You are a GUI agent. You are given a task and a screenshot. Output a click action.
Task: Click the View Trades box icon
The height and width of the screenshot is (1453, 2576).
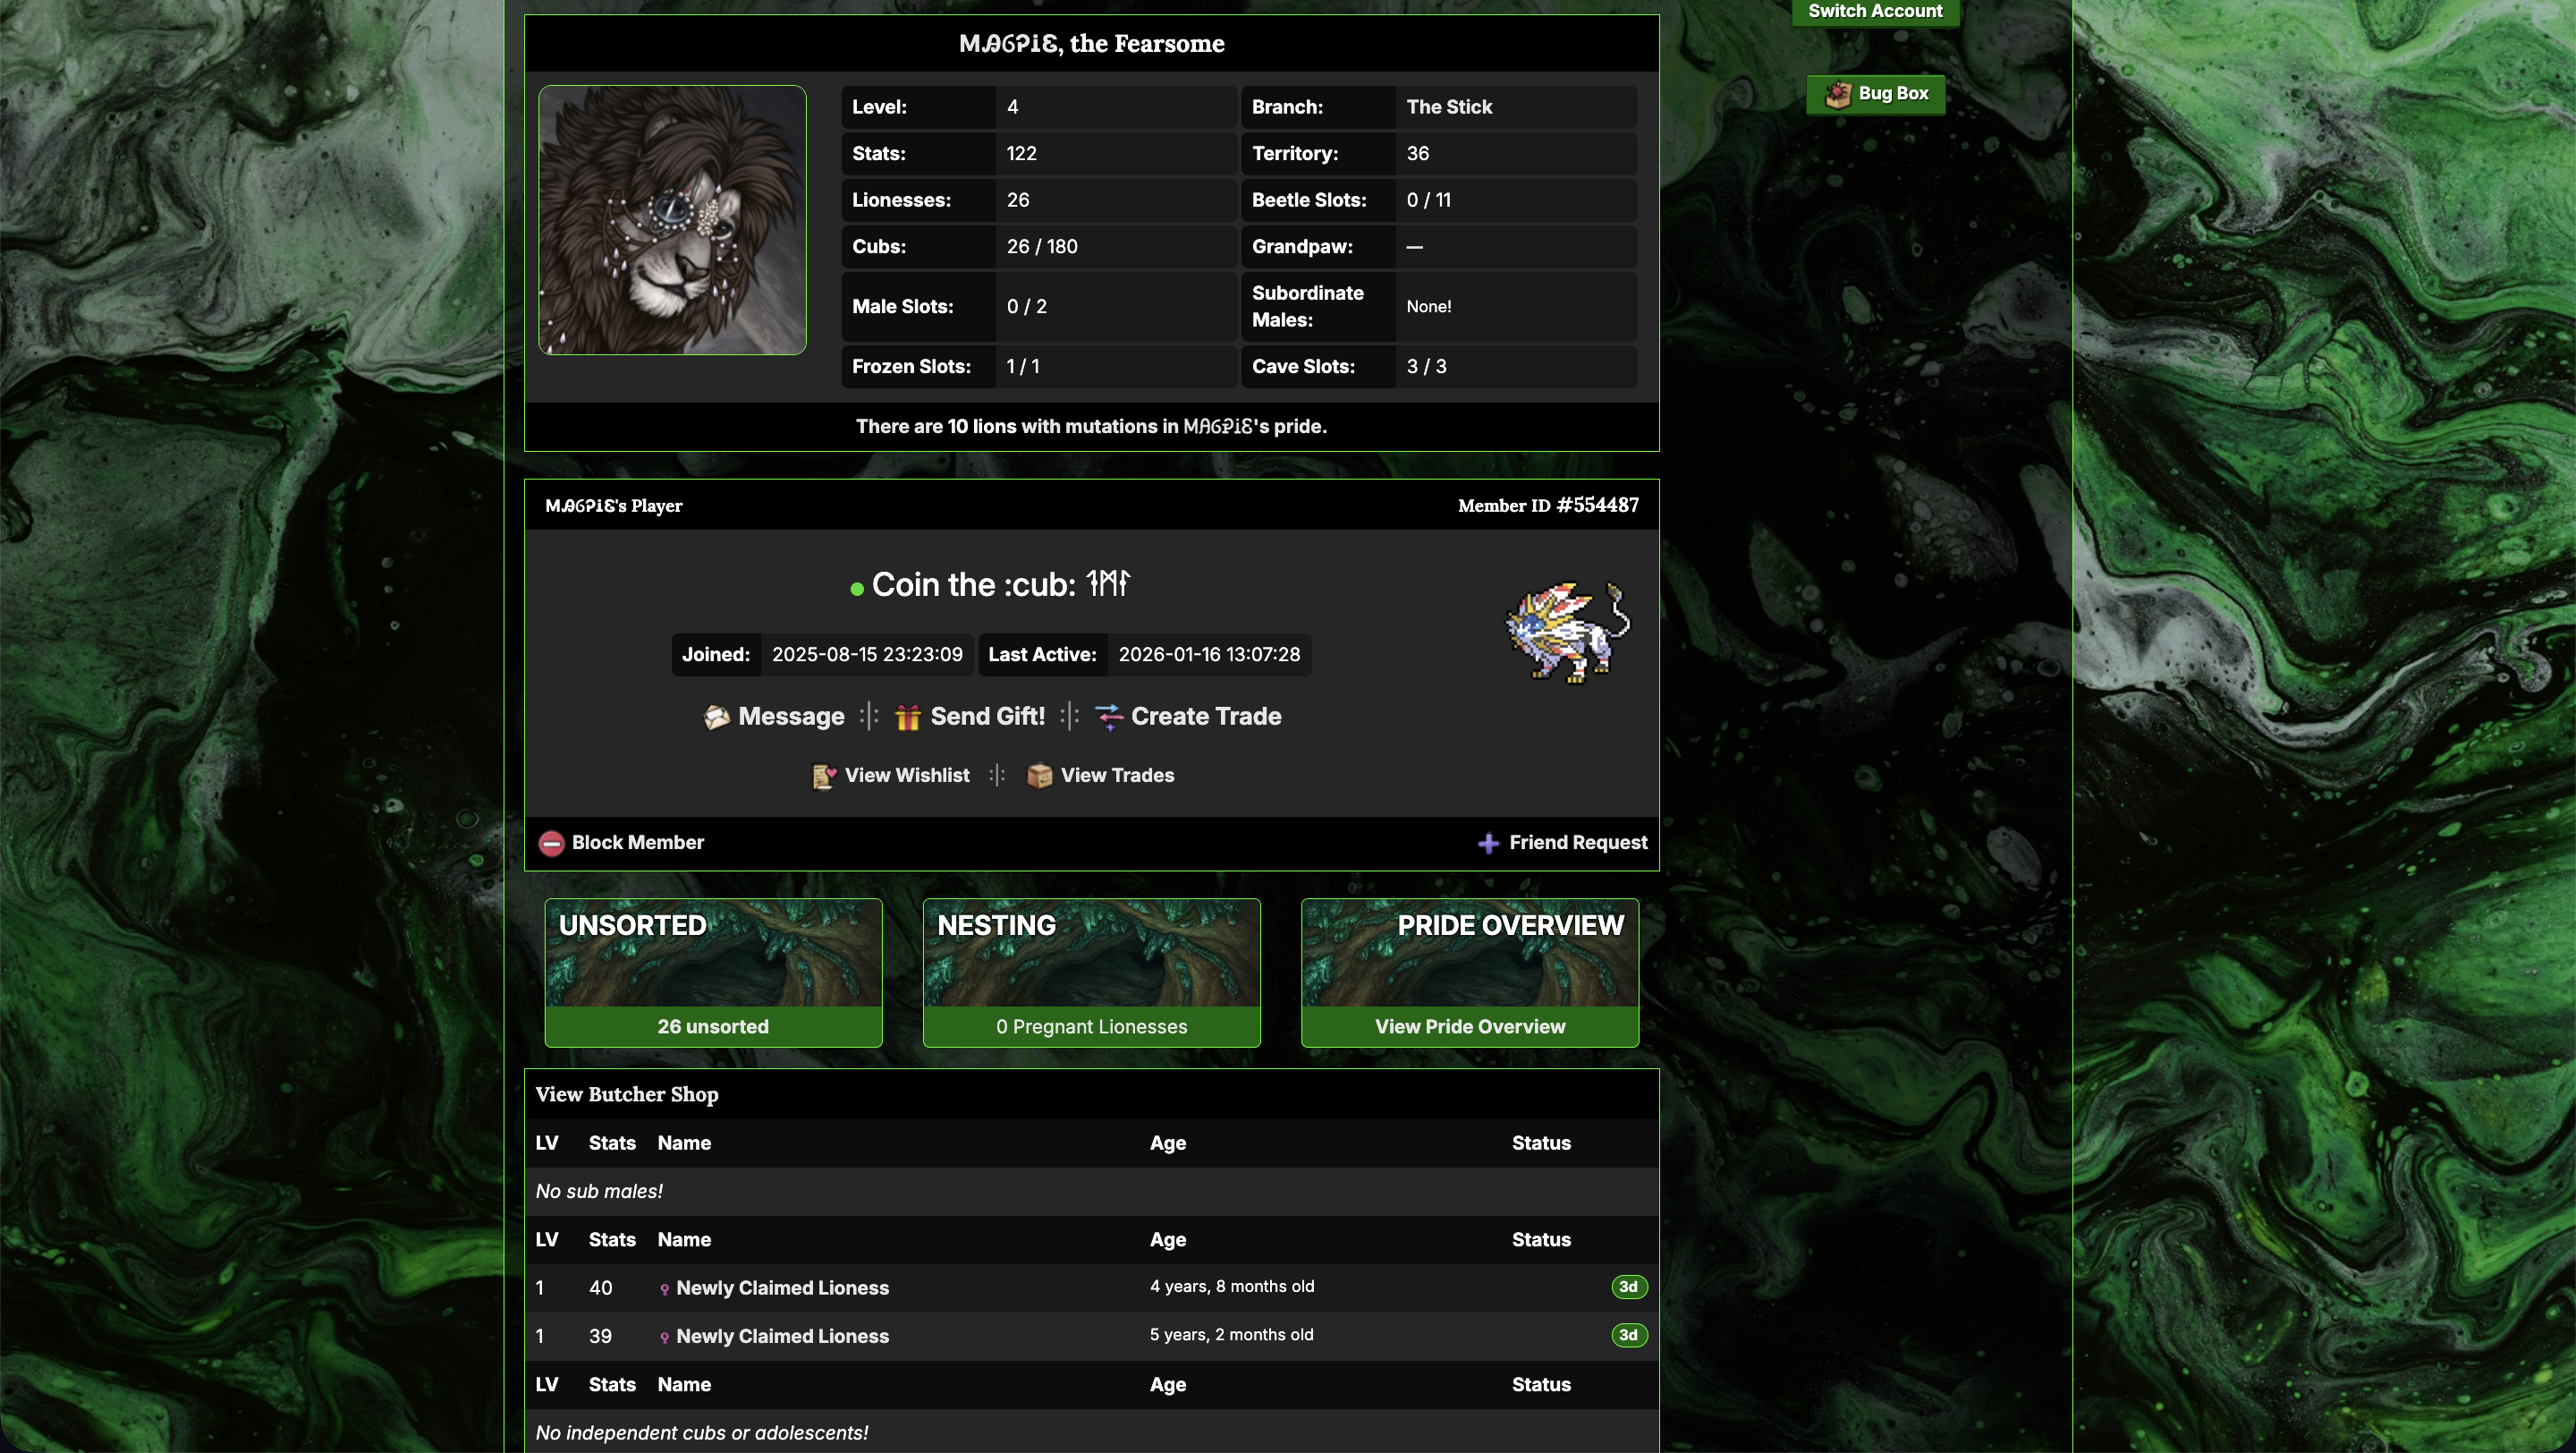coord(1039,776)
